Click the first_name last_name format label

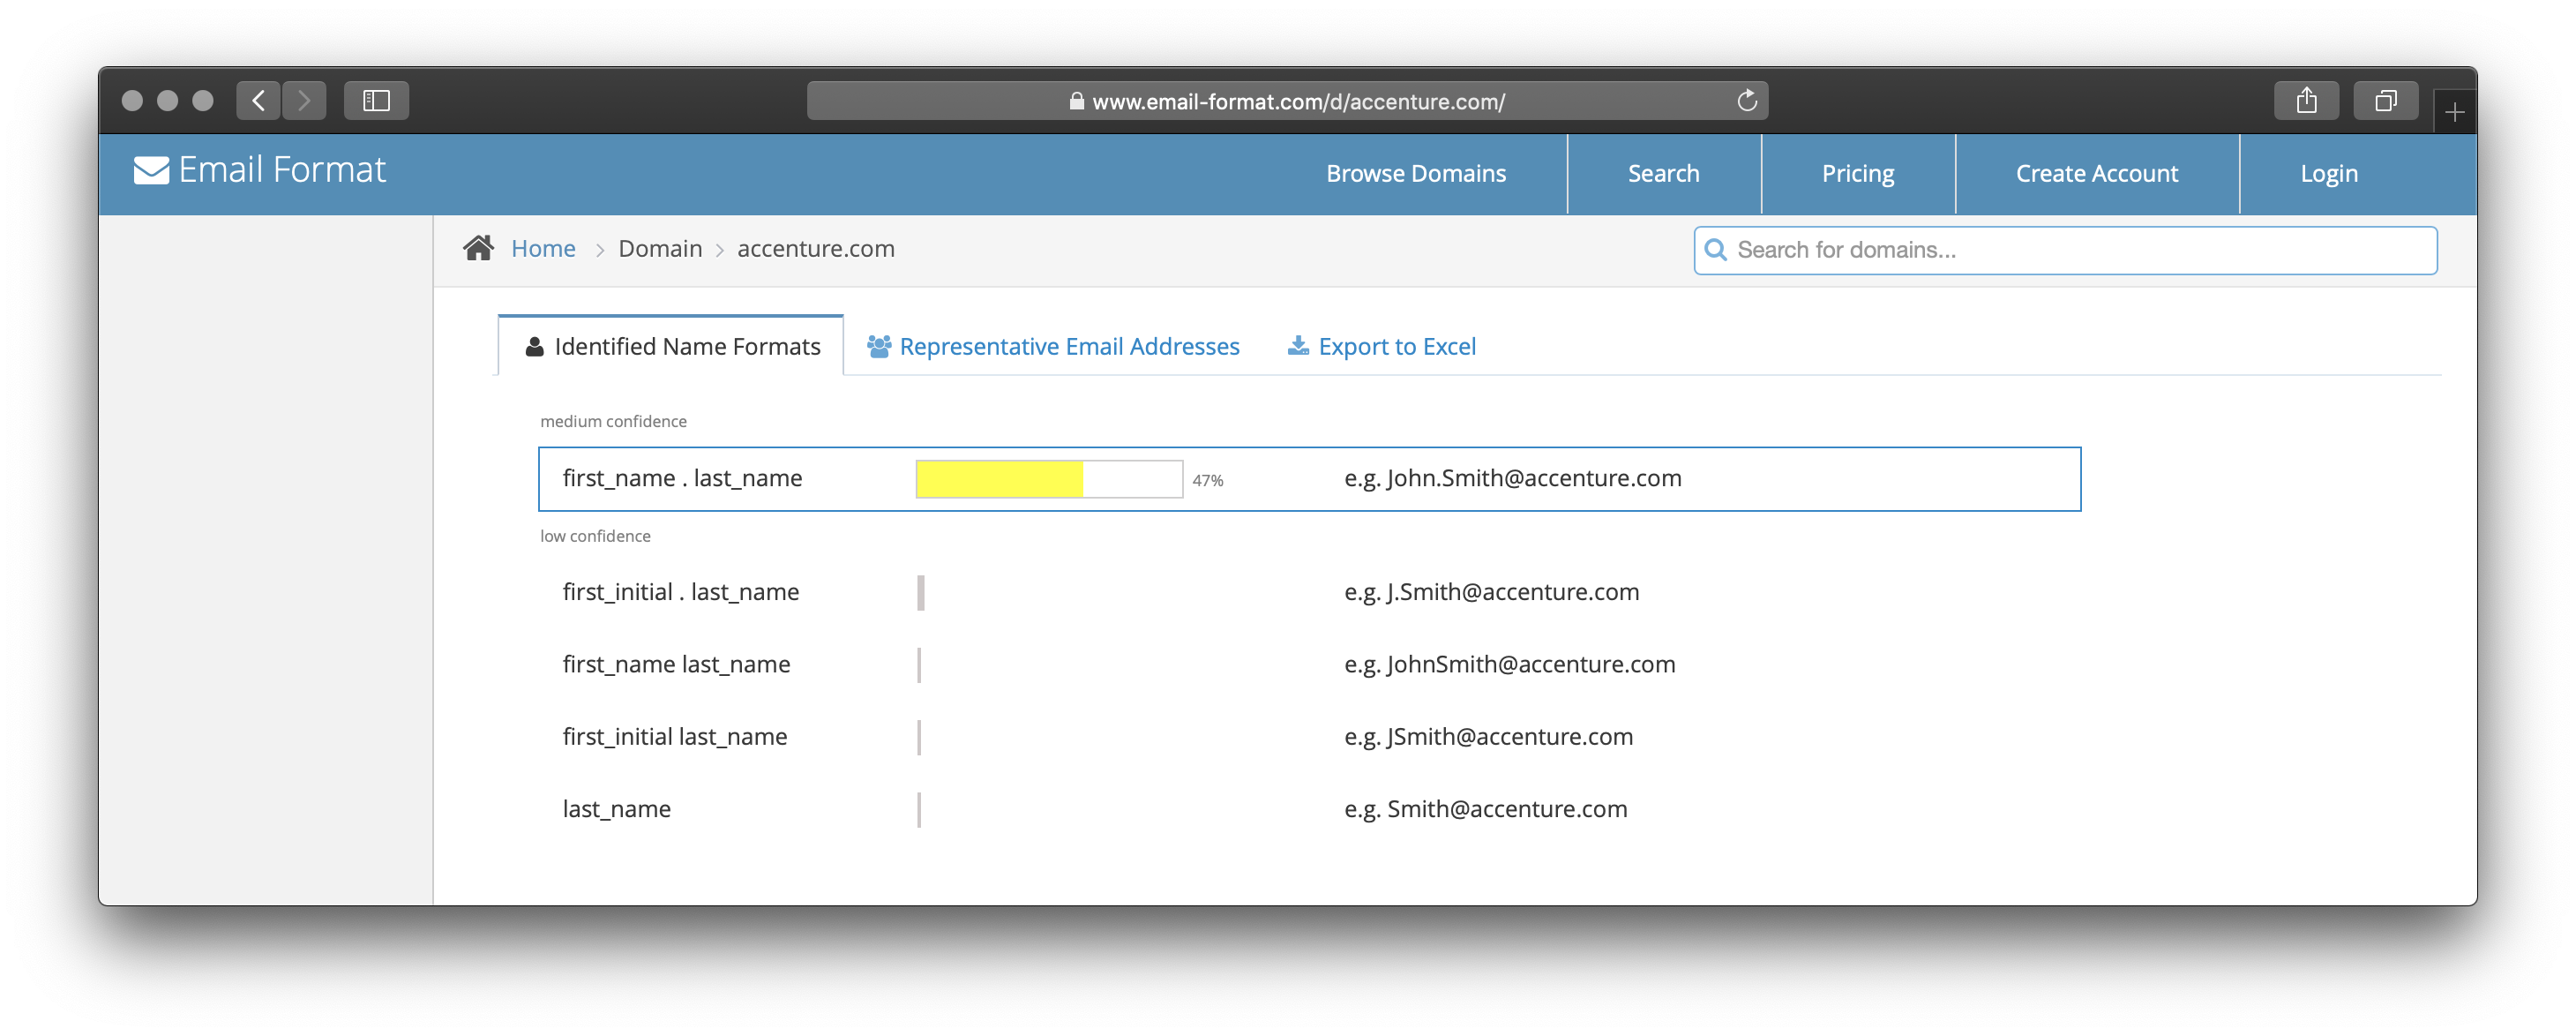(x=676, y=665)
